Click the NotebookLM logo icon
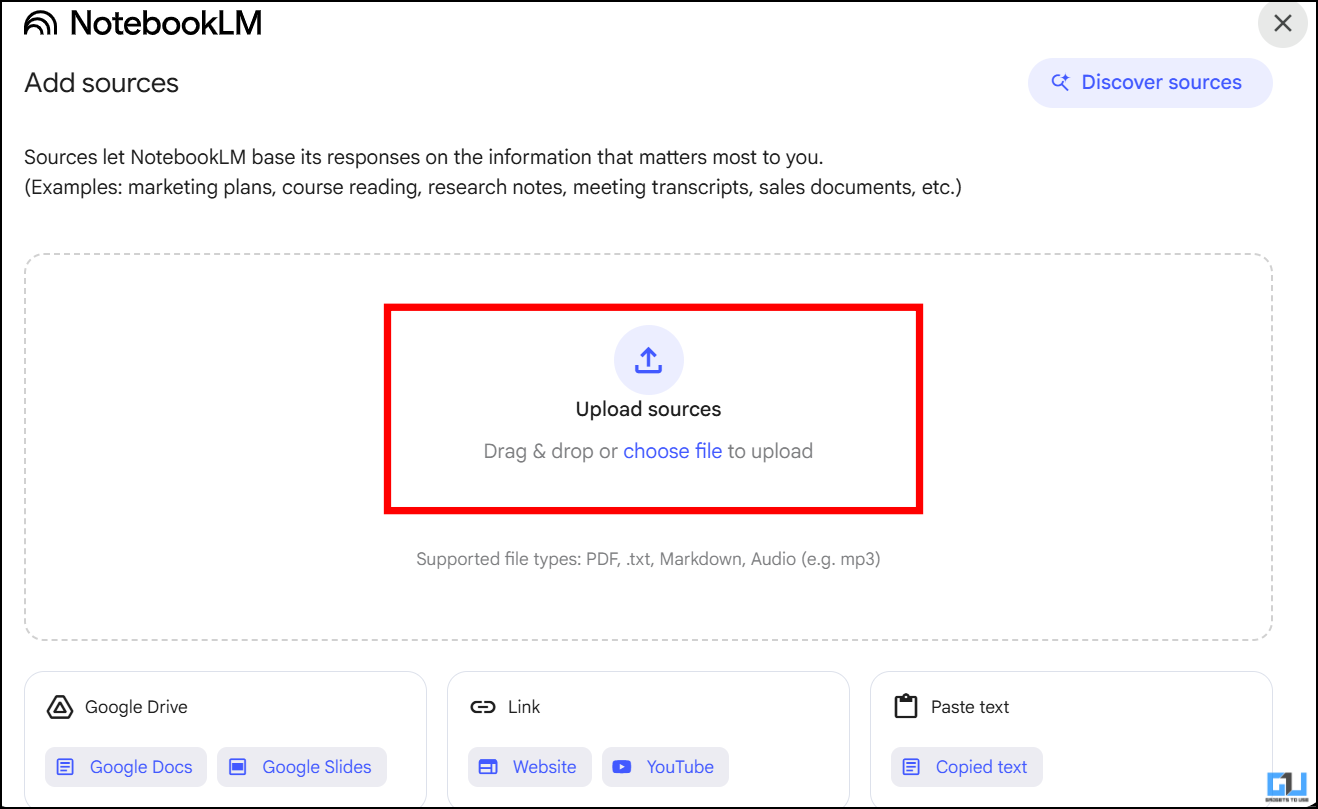 [x=41, y=23]
